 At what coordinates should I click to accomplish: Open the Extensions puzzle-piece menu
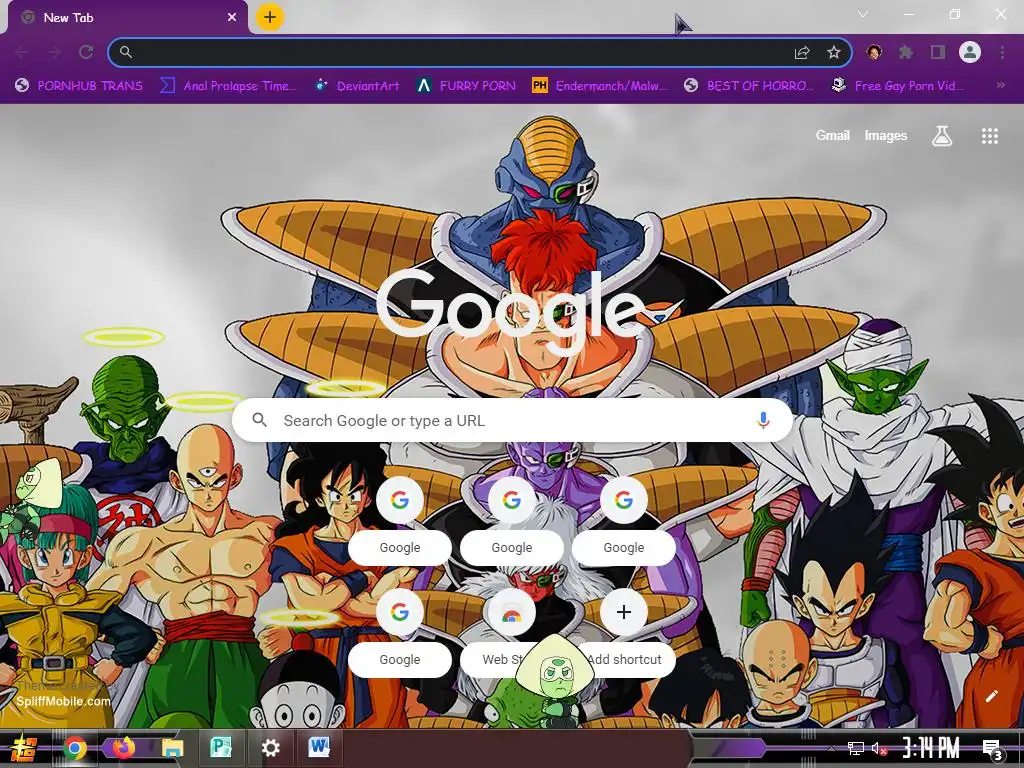pos(906,52)
